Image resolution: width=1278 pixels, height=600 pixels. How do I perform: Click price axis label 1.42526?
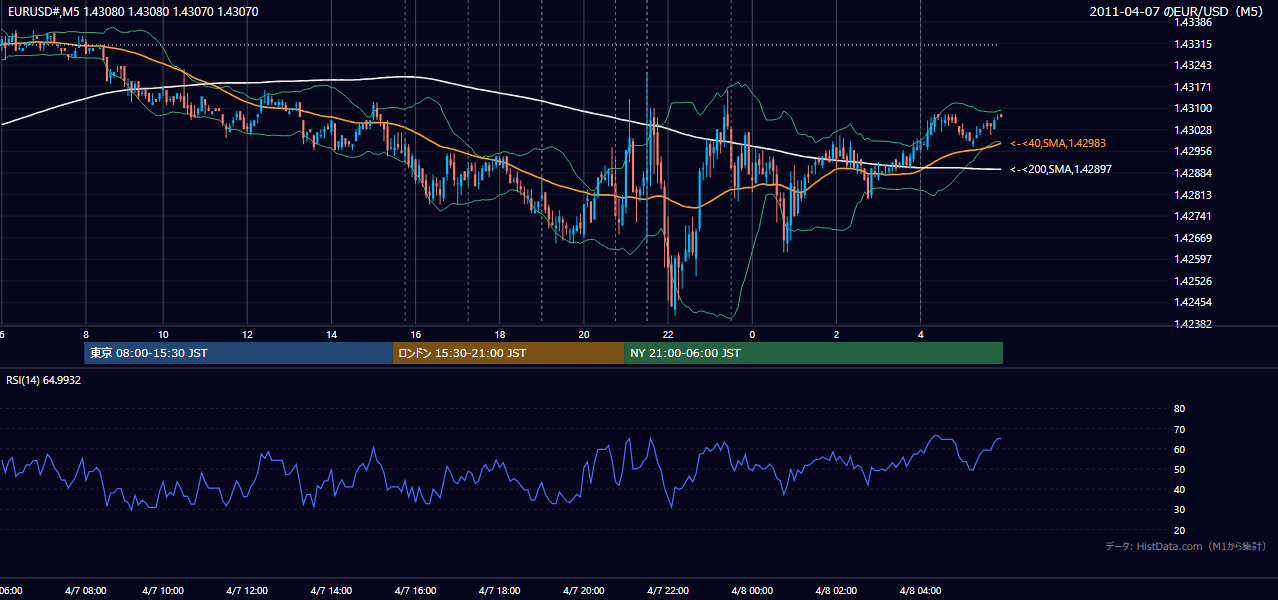pyautogui.click(x=1192, y=281)
